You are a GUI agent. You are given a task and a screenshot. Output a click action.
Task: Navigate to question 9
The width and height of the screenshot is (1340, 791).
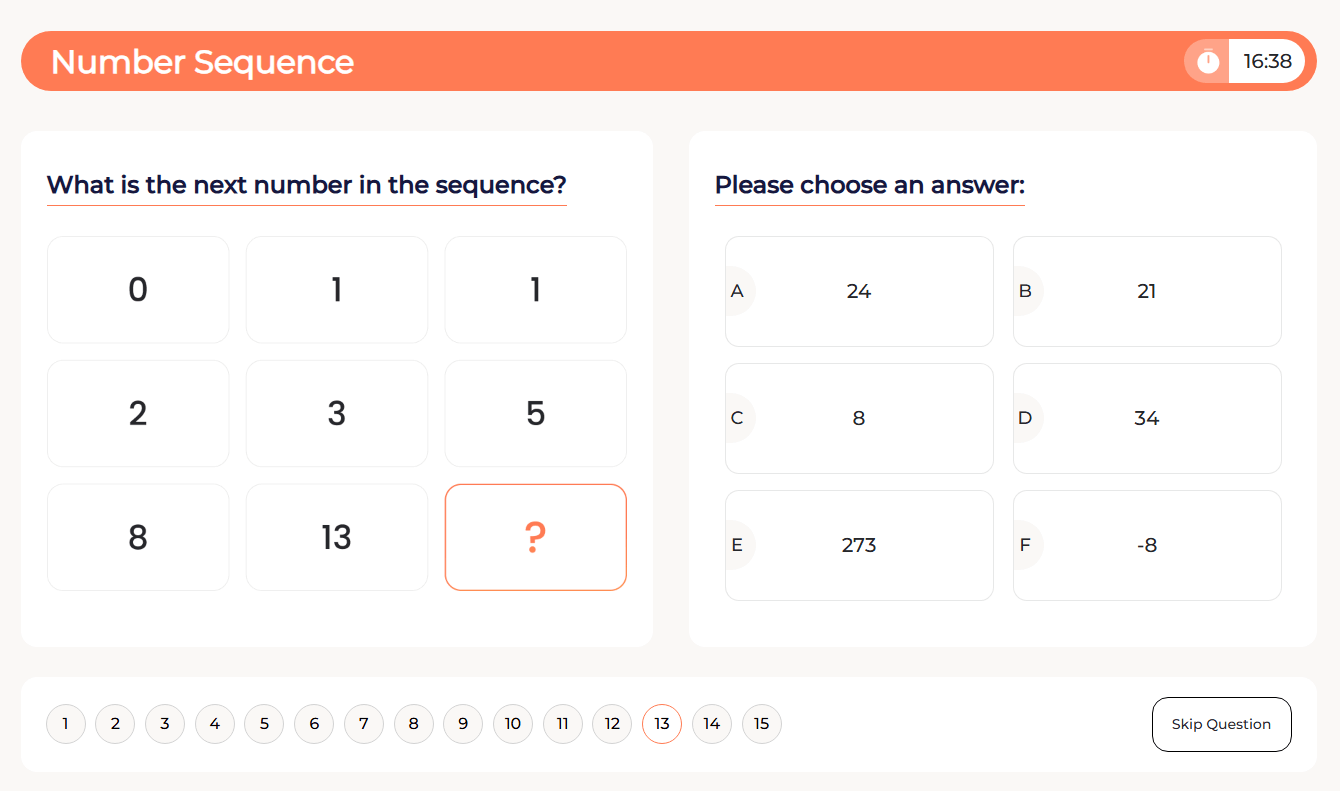(x=463, y=724)
